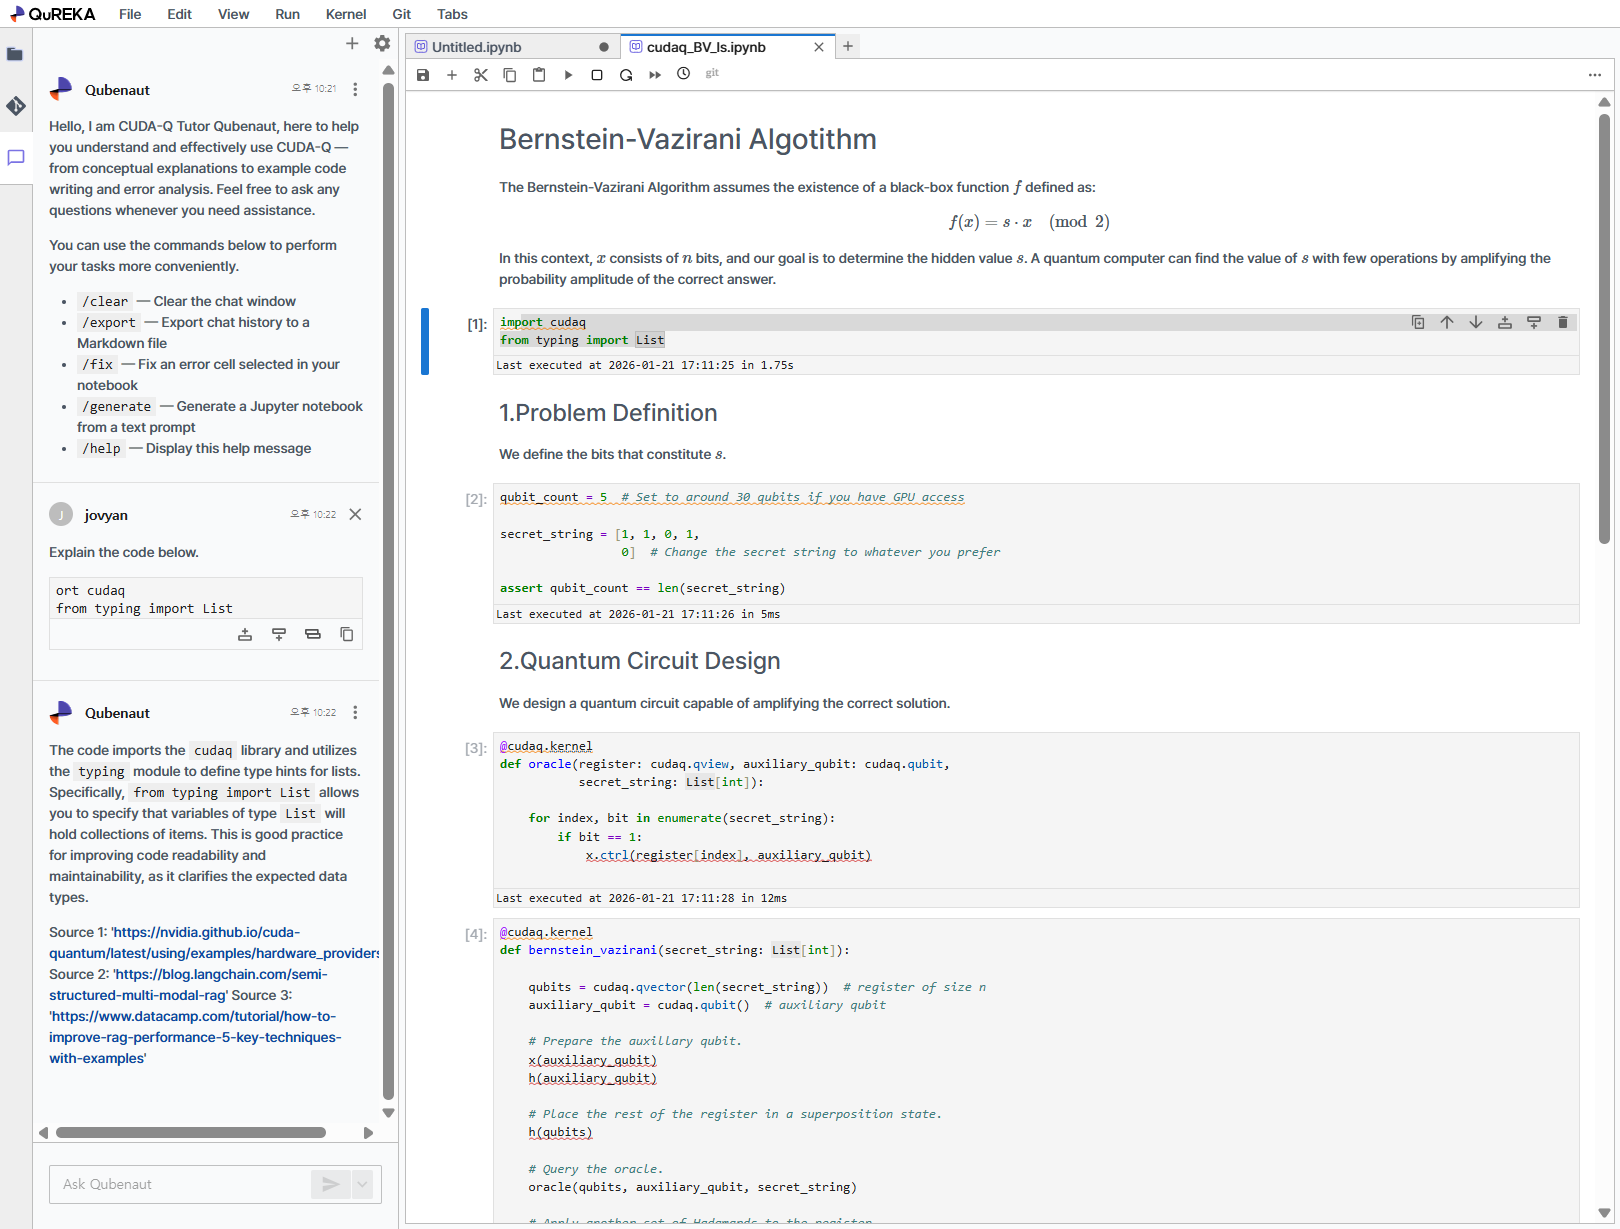Delete the active cell with trash icon
The height and width of the screenshot is (1229, 1620).
click(1563, 322)
